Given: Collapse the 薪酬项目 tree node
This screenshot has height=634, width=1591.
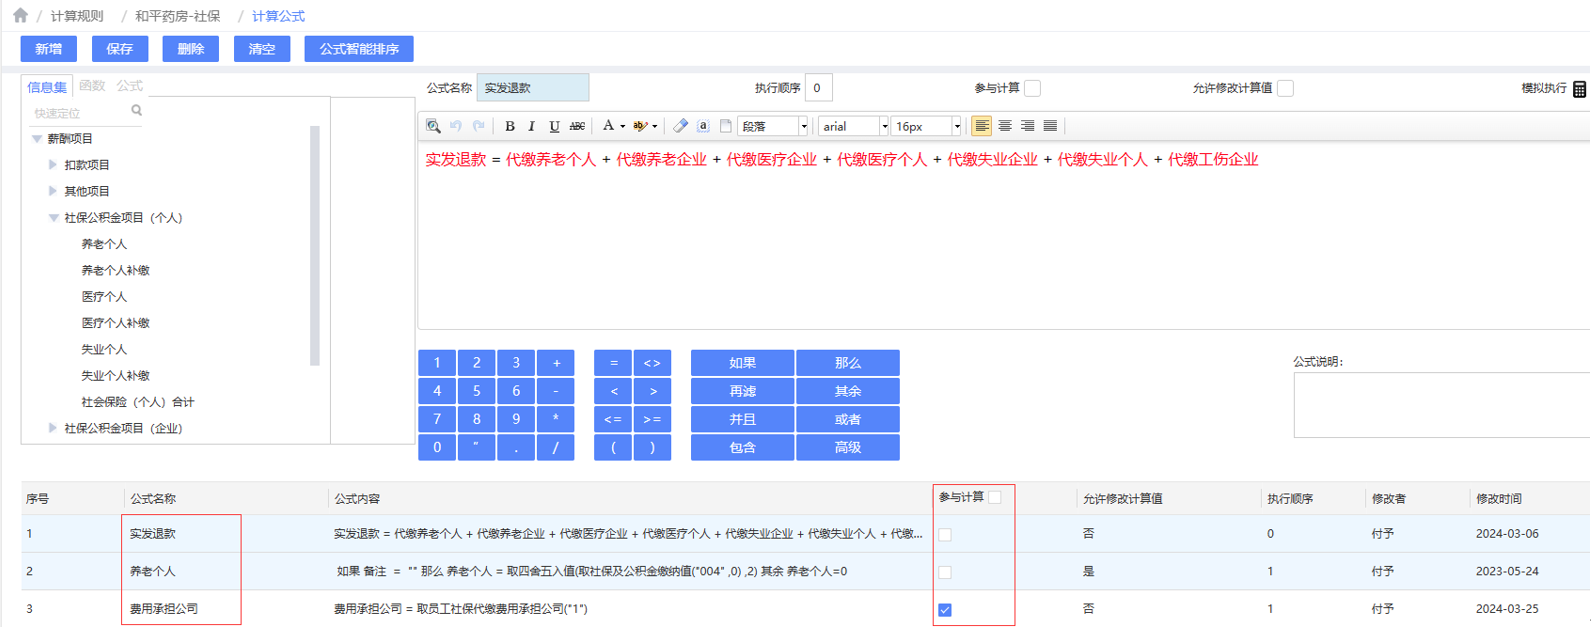Looking at the screenshot, I should pyautogui.click(x=37, y=139).
